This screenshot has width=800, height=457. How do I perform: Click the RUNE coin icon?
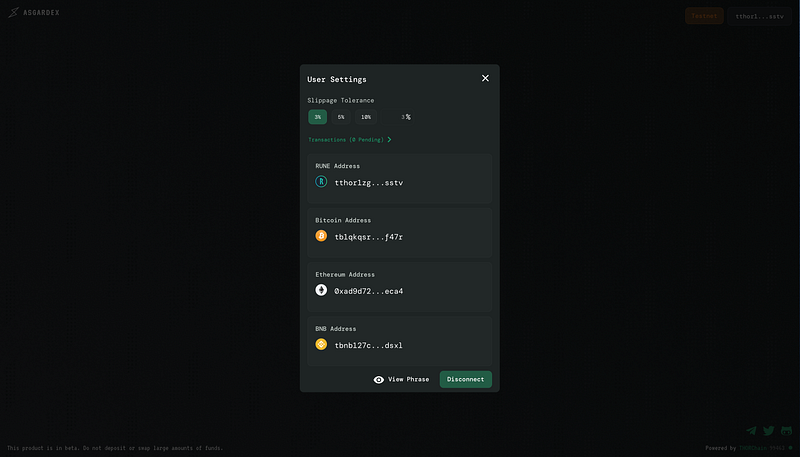[x=321, y=181]
